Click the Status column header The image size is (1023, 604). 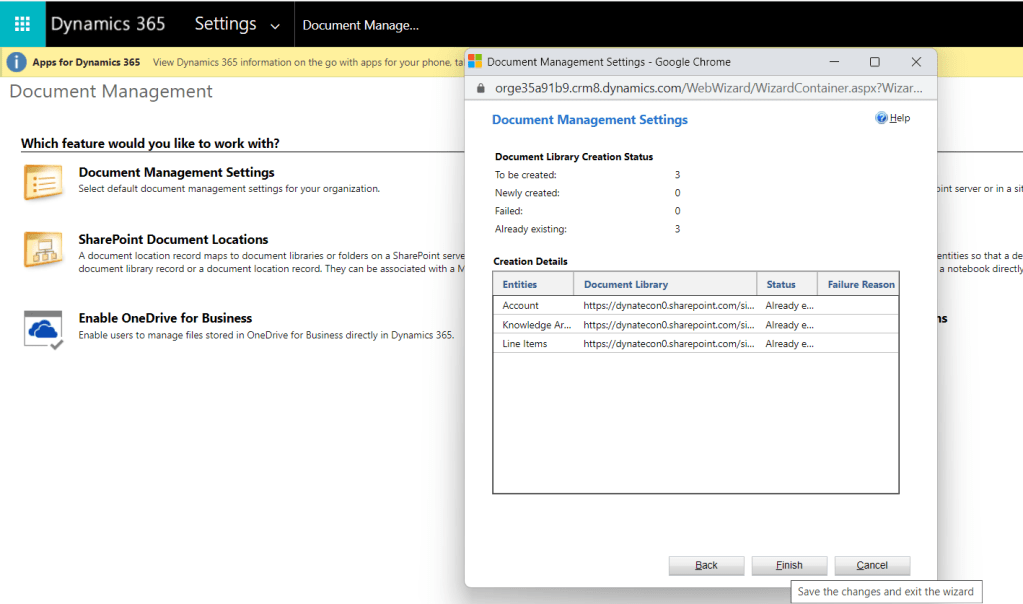[x=781, y=284]
